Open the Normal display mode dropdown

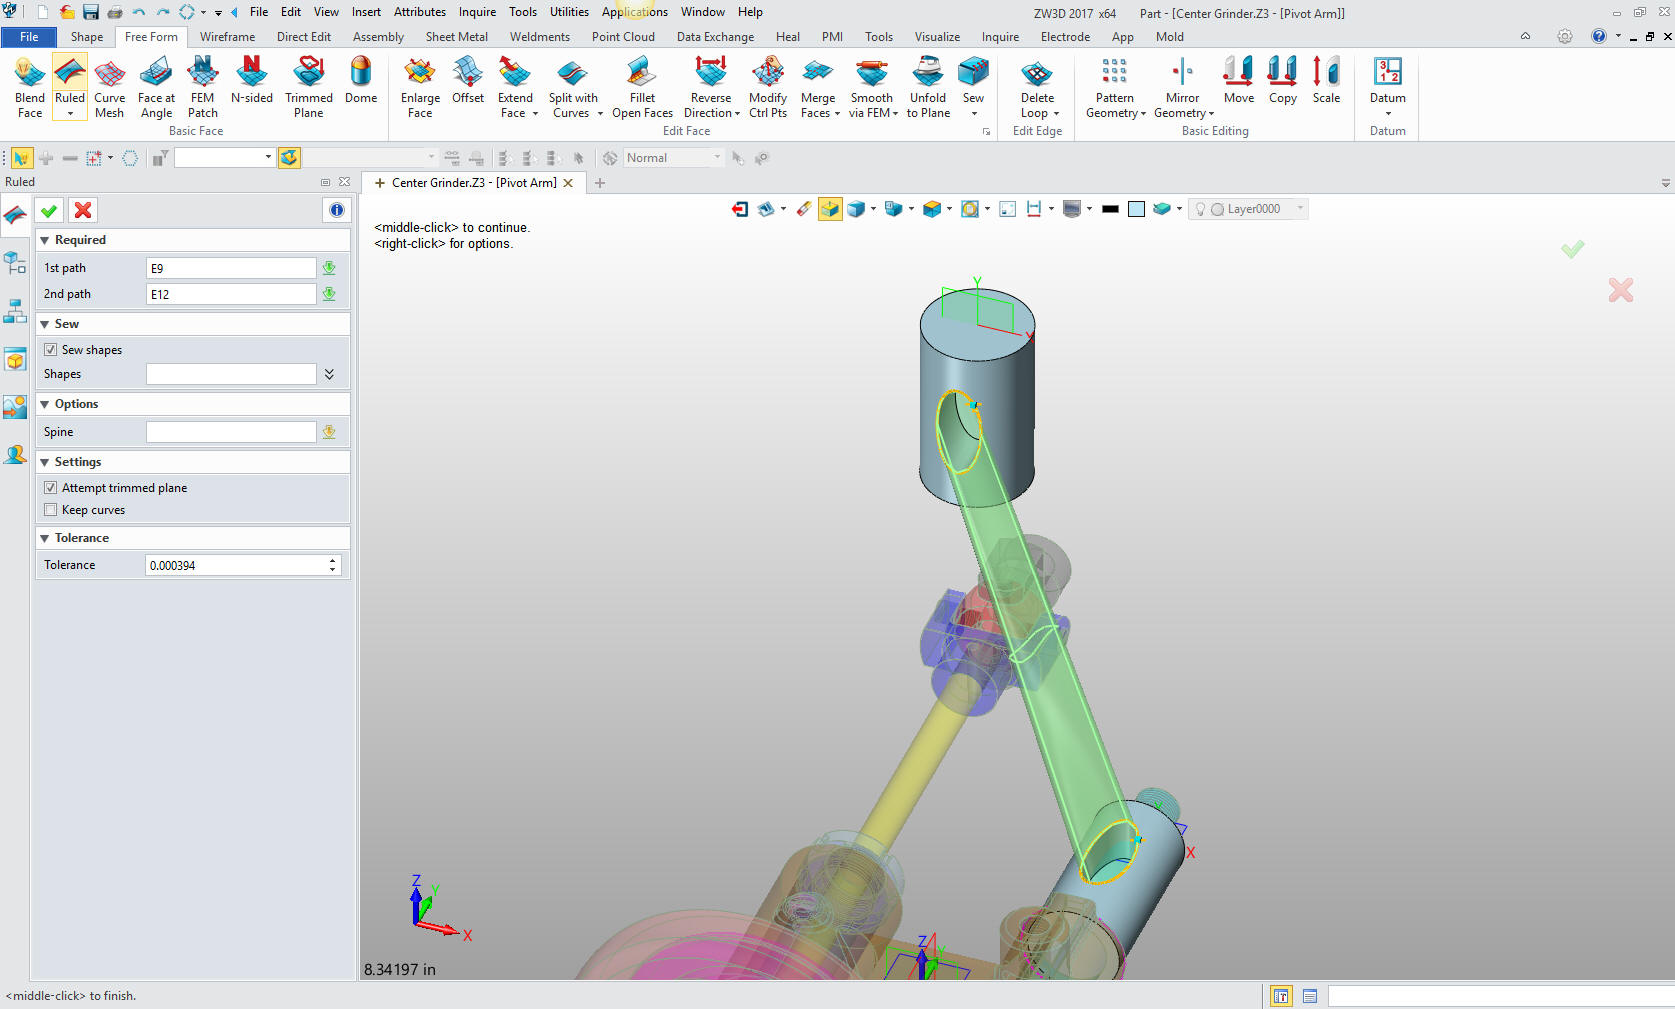click(717, 158)
